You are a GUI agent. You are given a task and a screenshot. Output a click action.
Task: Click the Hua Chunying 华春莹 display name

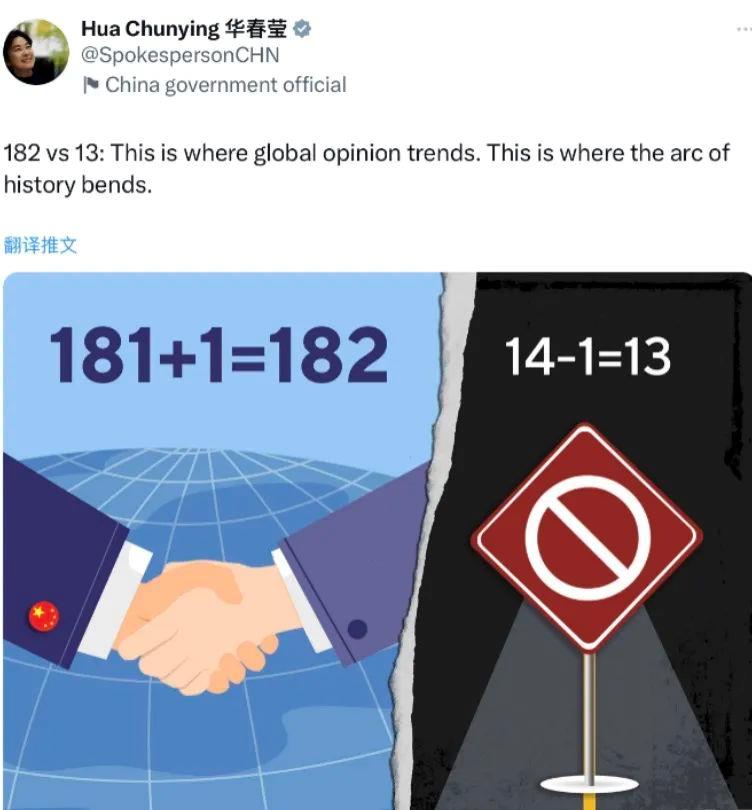[184, 29]
